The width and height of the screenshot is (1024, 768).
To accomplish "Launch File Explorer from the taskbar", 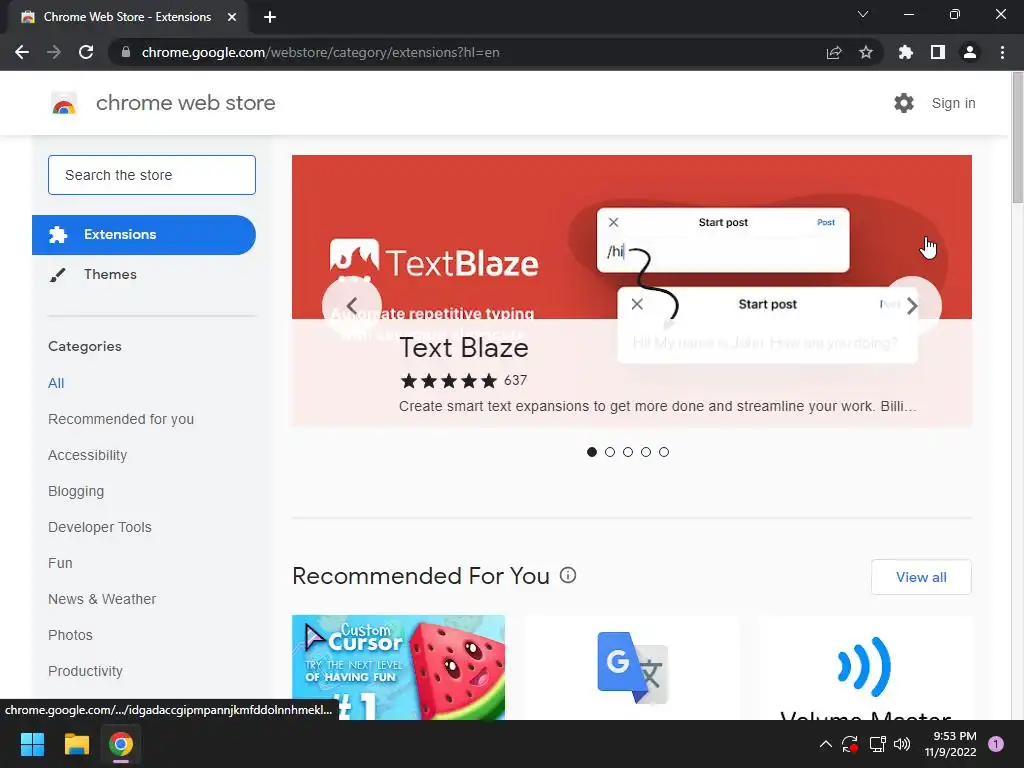I will [76, 744].
